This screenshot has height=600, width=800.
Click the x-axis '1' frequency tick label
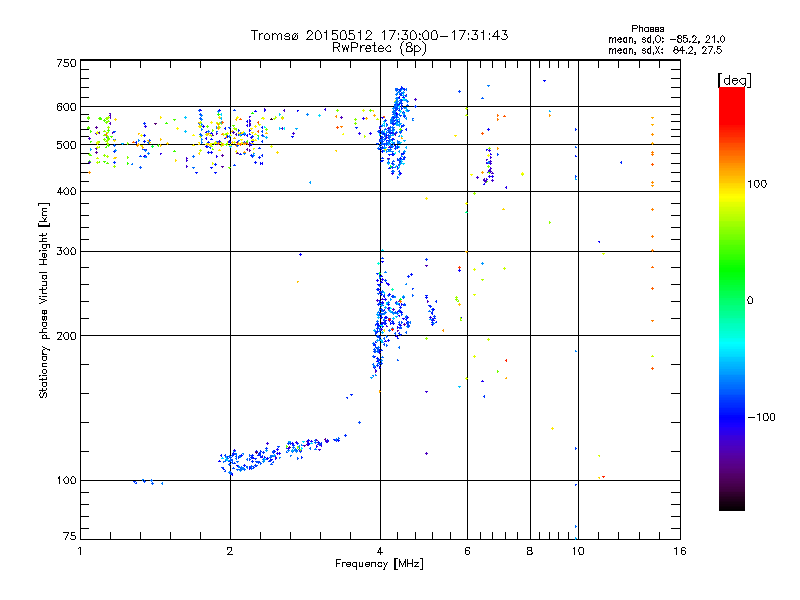80,551
